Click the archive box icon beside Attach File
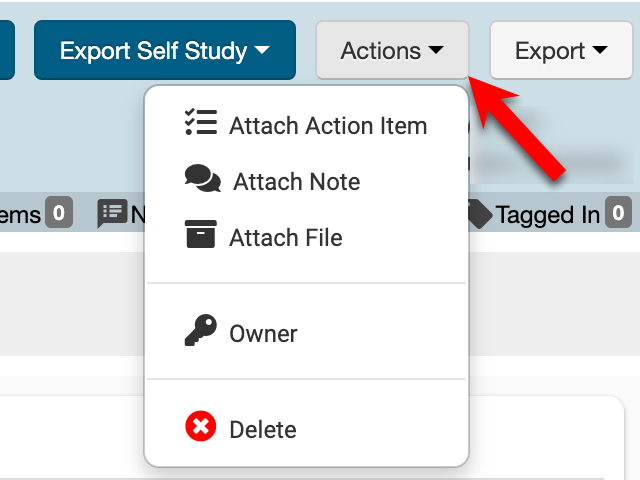The width and height of the screenshot is (640, 480). (x=201, y=236)
